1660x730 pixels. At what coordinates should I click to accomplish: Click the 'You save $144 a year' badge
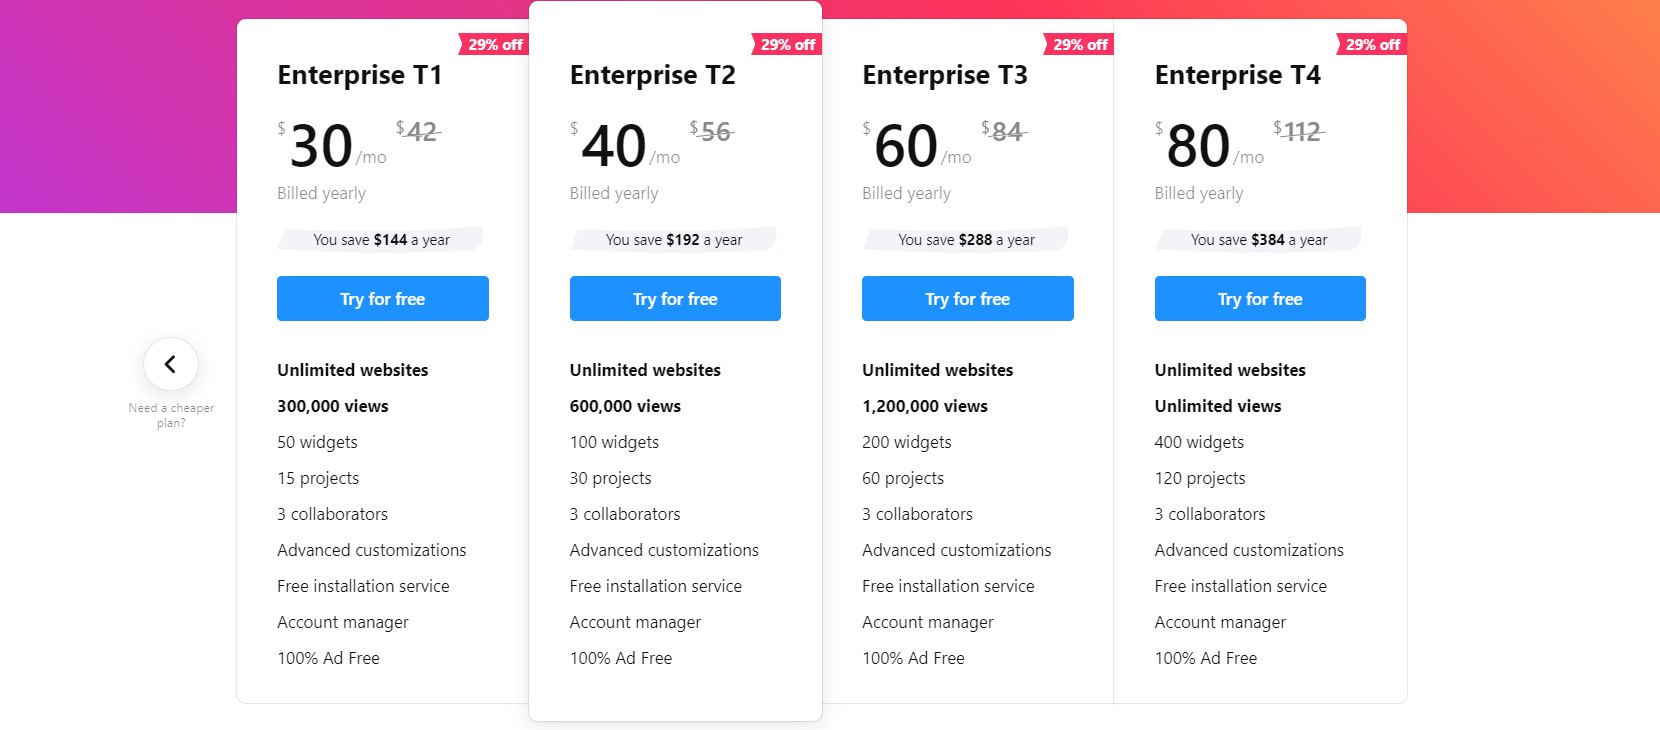click(x=381, y=239)
